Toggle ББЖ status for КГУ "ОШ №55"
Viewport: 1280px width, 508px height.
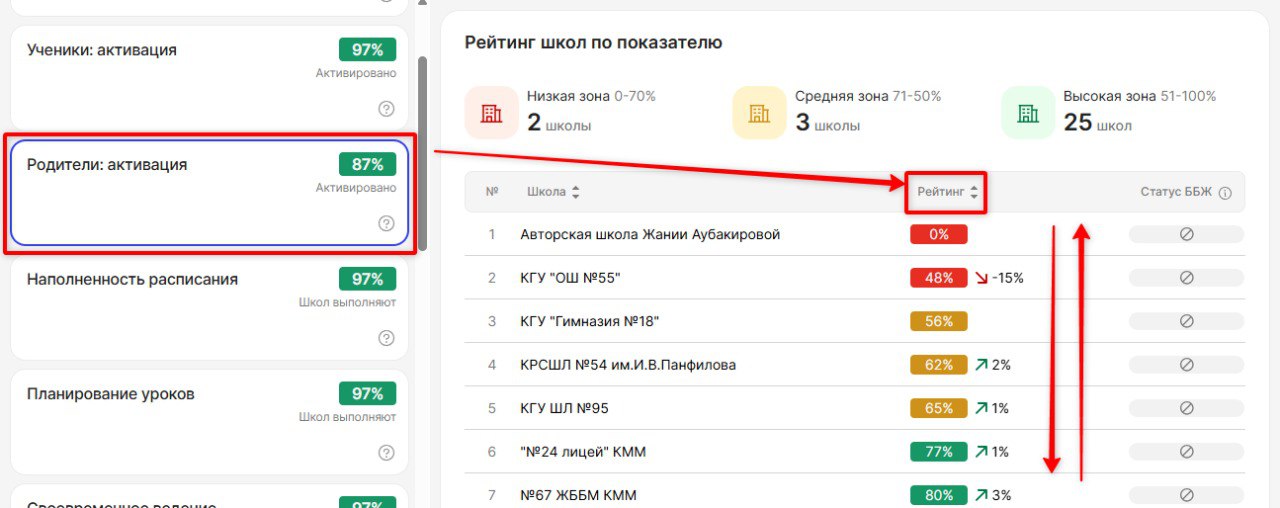pyautogui.click(x=1186, y=278)
